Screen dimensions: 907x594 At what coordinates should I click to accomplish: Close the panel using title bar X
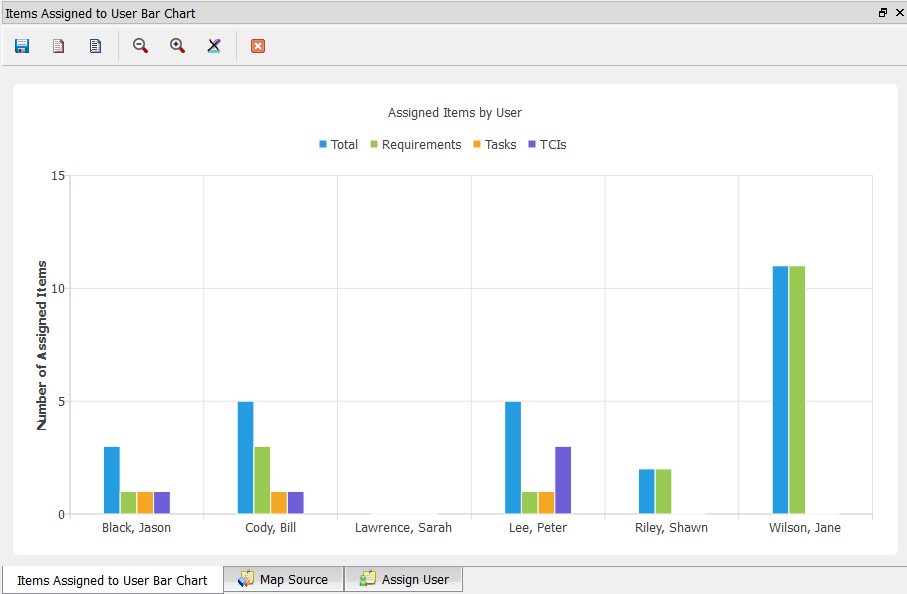(x=896, y=13)
